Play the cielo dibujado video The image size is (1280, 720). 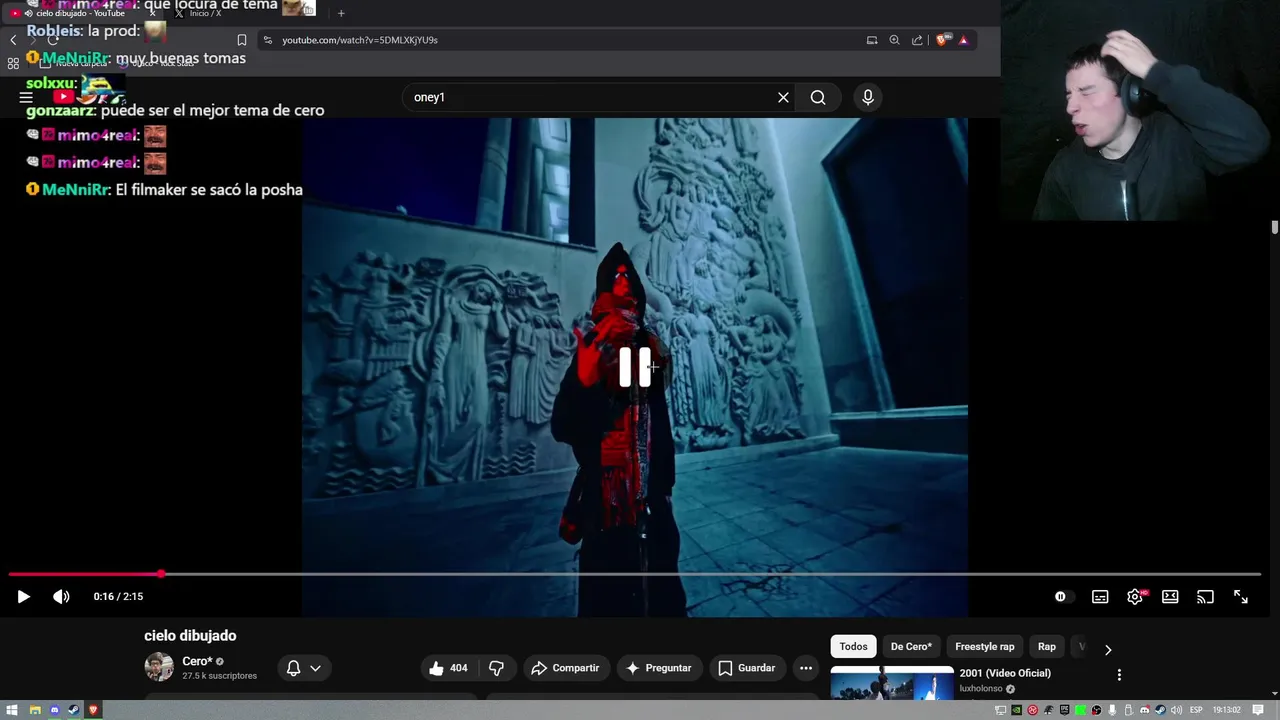coord(23,597)
